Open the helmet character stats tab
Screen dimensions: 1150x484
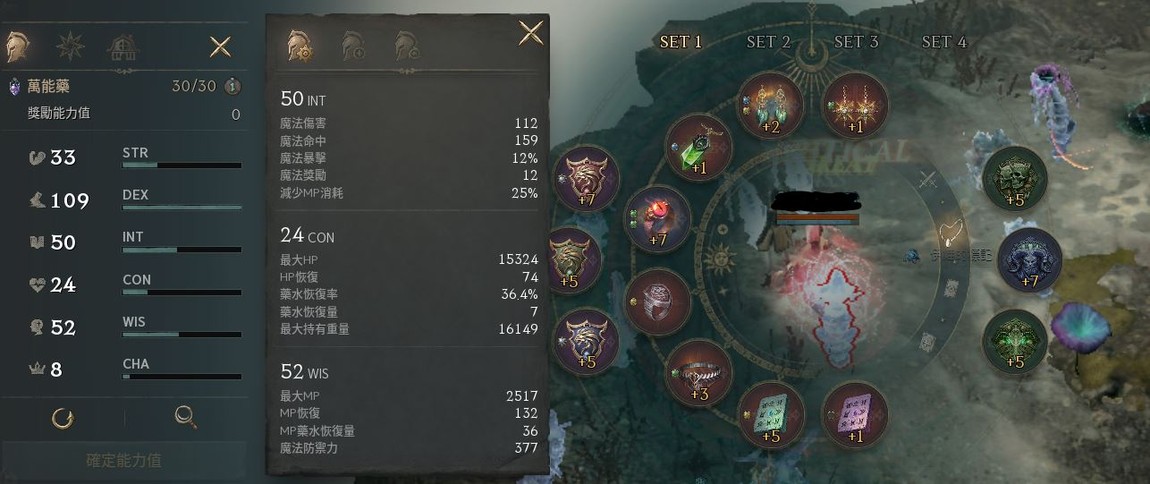18,47
